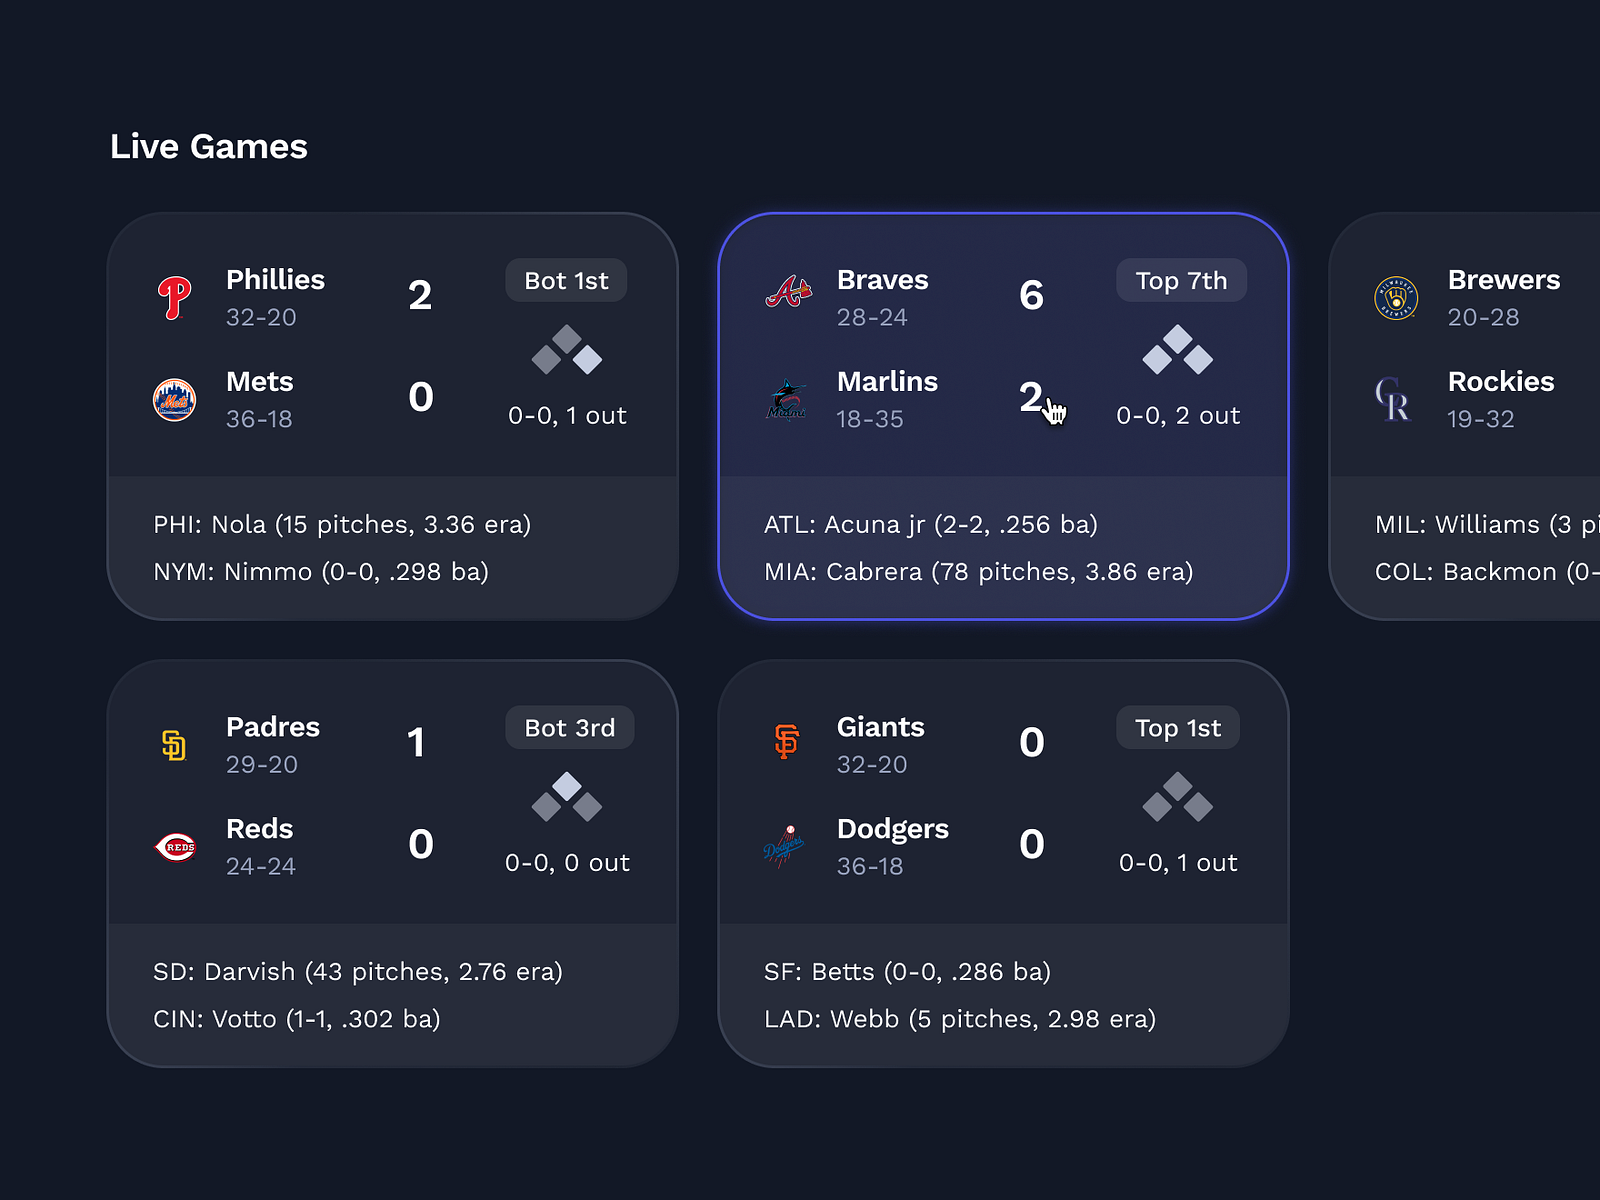Click the Dodgers team logo
Screen dimensions: 1600x1200
(x=786, y=846)
